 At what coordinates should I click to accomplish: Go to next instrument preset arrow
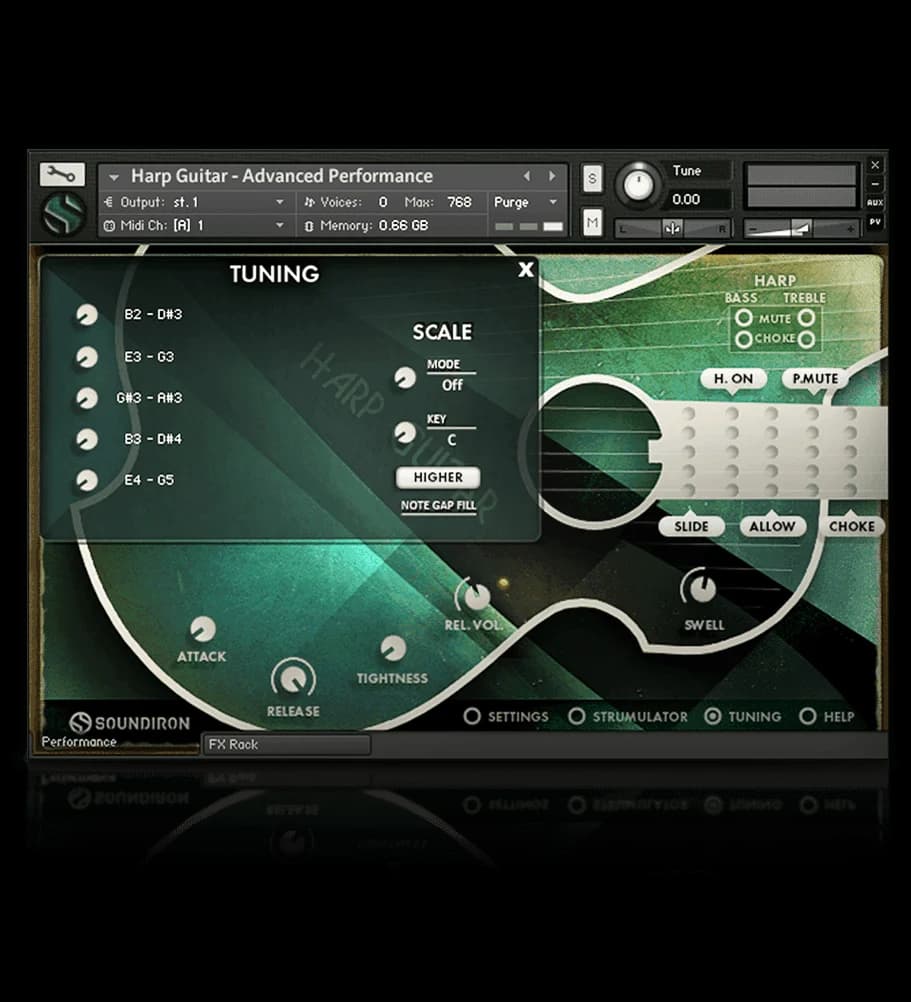(x=551, y=176)
